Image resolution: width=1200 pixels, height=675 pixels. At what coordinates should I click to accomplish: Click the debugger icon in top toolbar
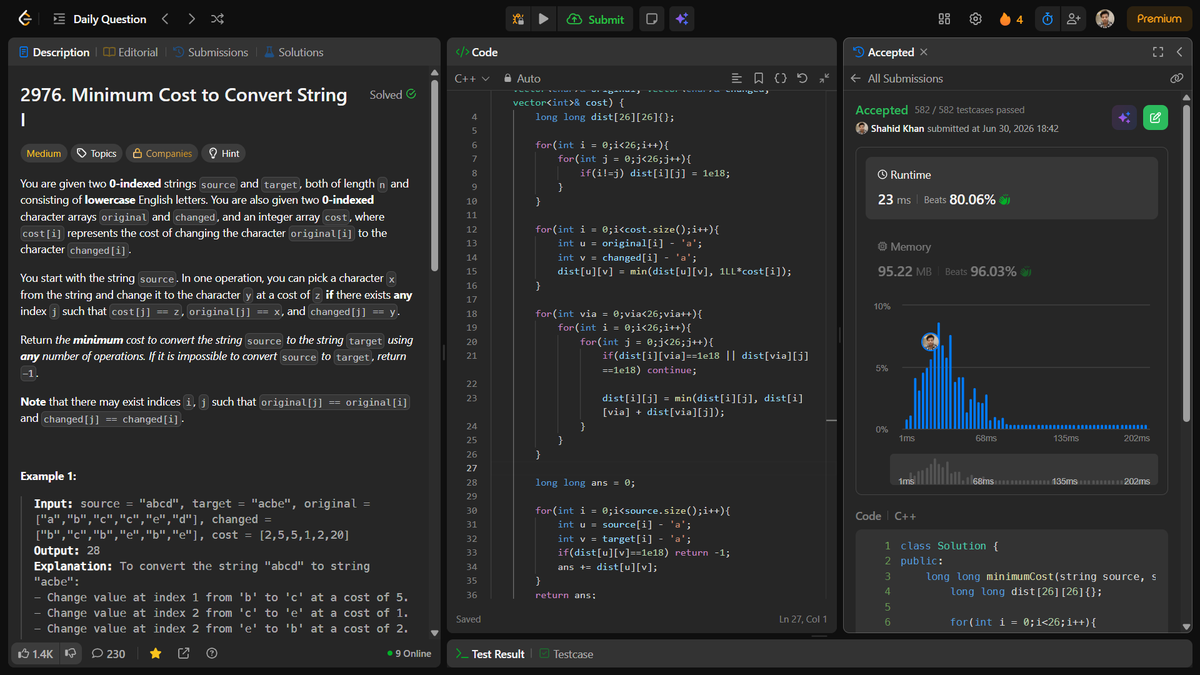point(518,19)
